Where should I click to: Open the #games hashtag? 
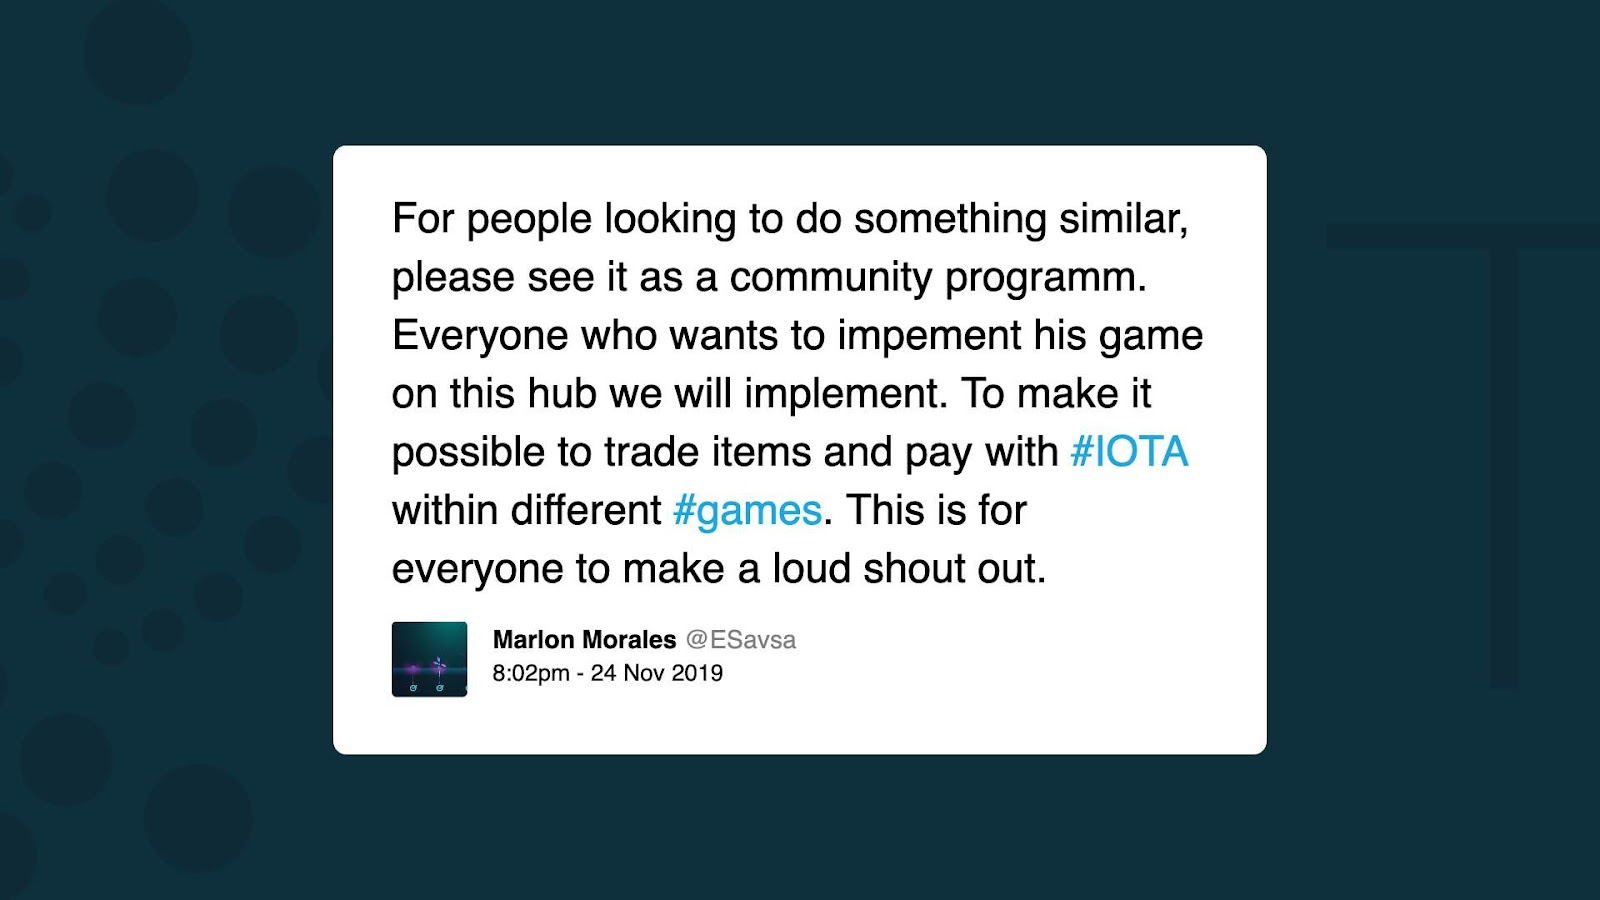[x=747, y=511]
